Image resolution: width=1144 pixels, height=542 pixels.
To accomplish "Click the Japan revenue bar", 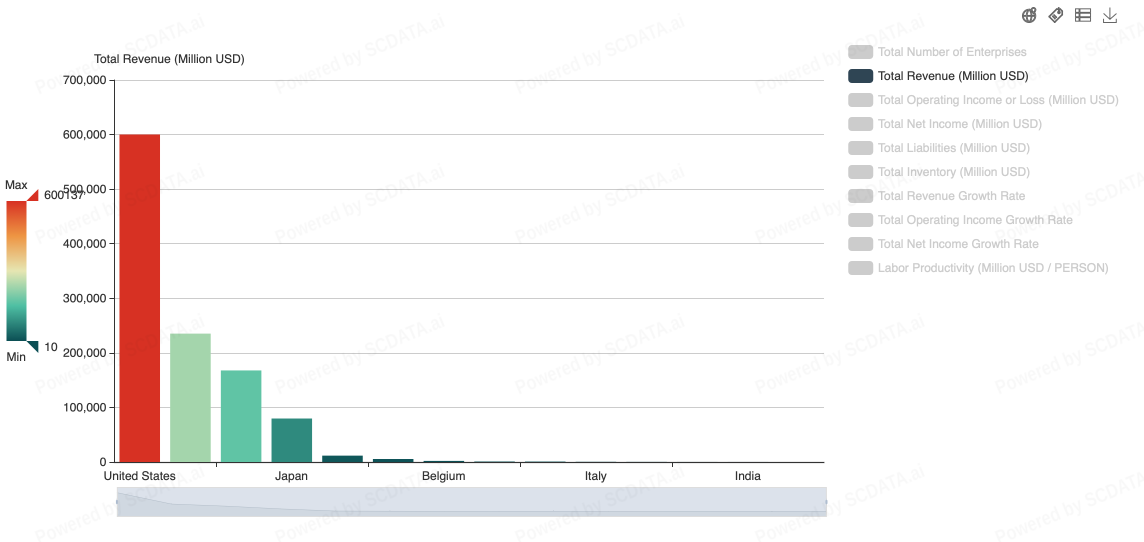I will (x=292, y=441).
